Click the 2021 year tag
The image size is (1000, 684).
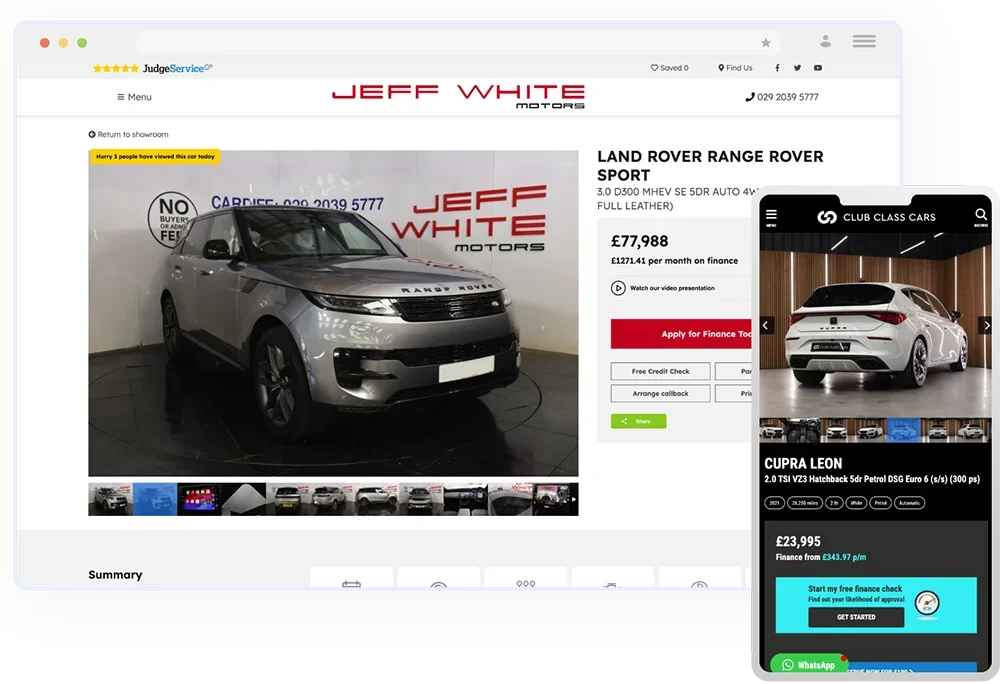point(774,503)
